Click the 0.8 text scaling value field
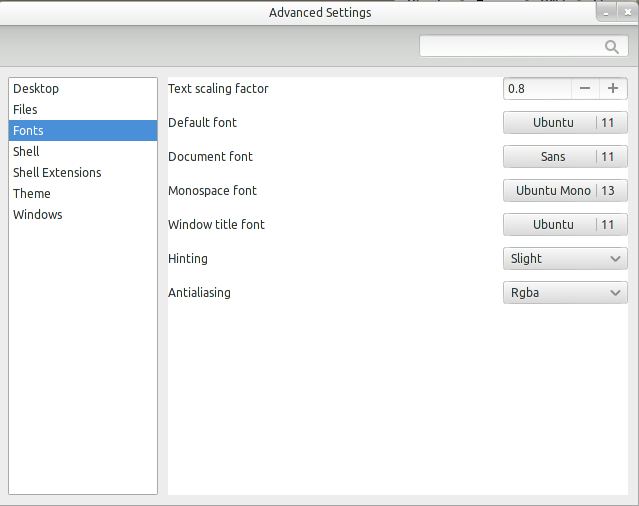The width and height of the screenshot is (639, 506). click(537, 88)
